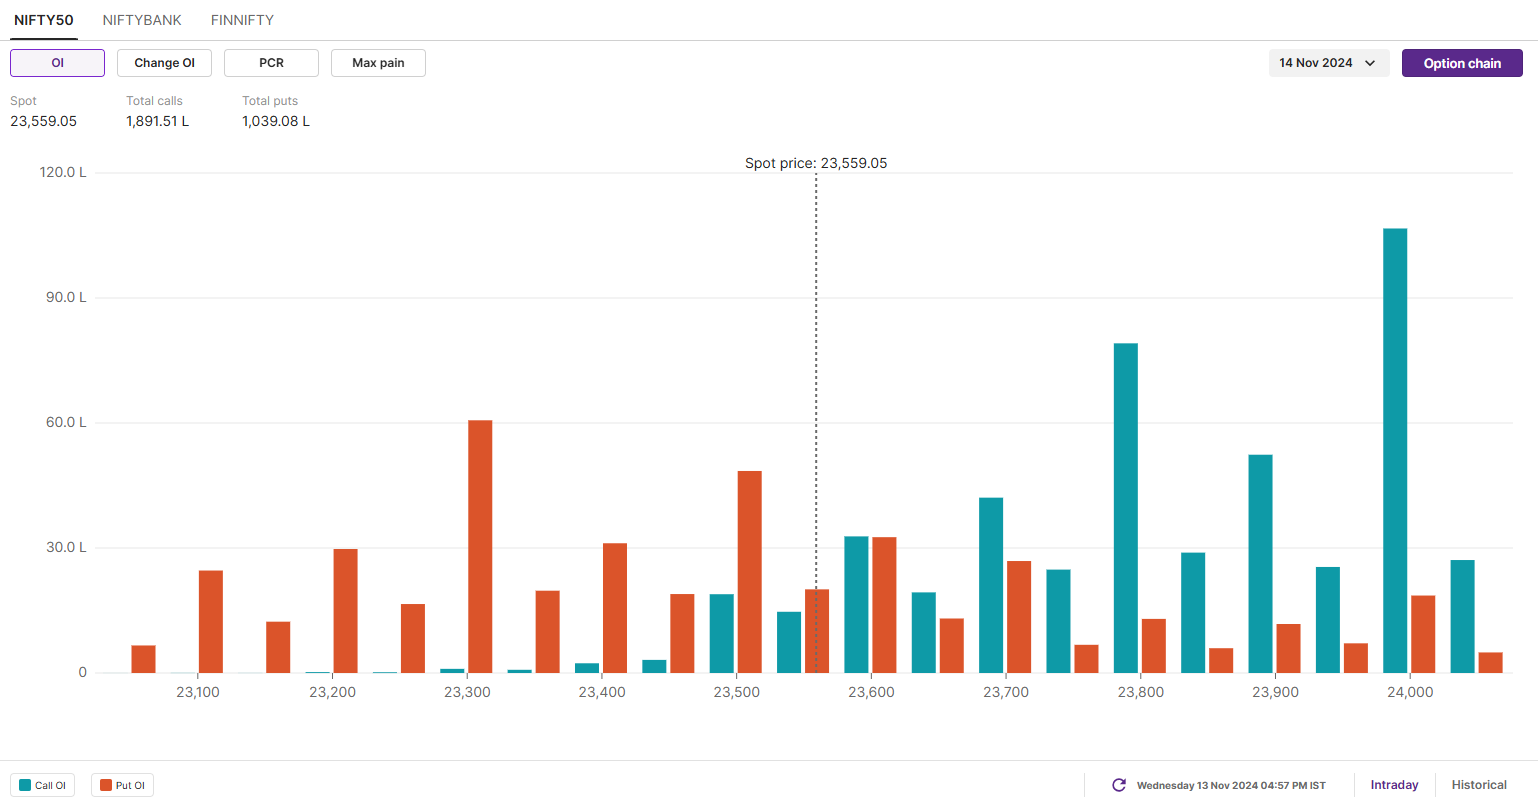The width and height of the screenshot is (1538, 803).
Task: Click the expiry dropdown chevron arrow
Action: (x=1370, y=63)
